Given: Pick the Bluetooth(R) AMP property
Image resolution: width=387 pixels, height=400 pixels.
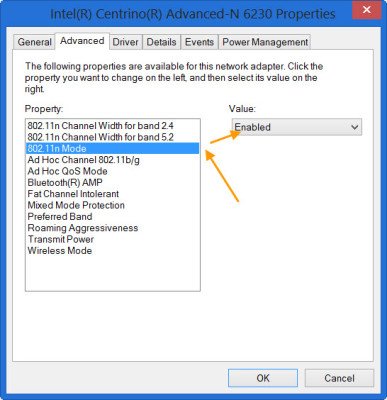Looking at the screenshot, I should [113, 182].
